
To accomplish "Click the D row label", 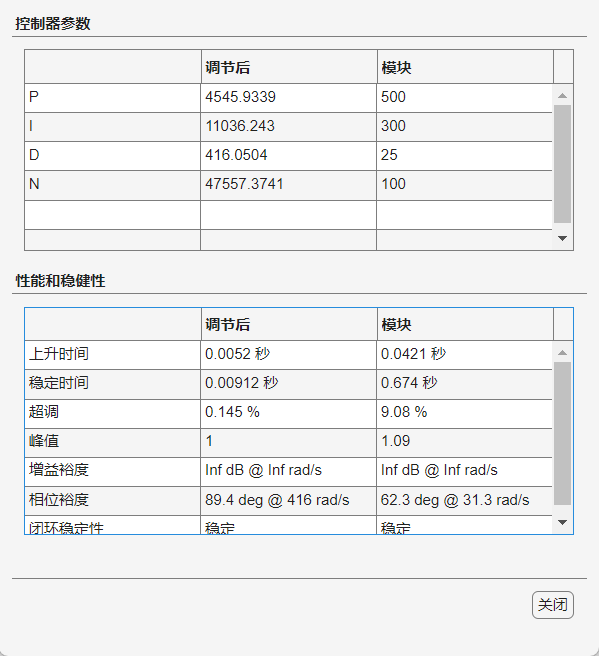I will point(34,155).
